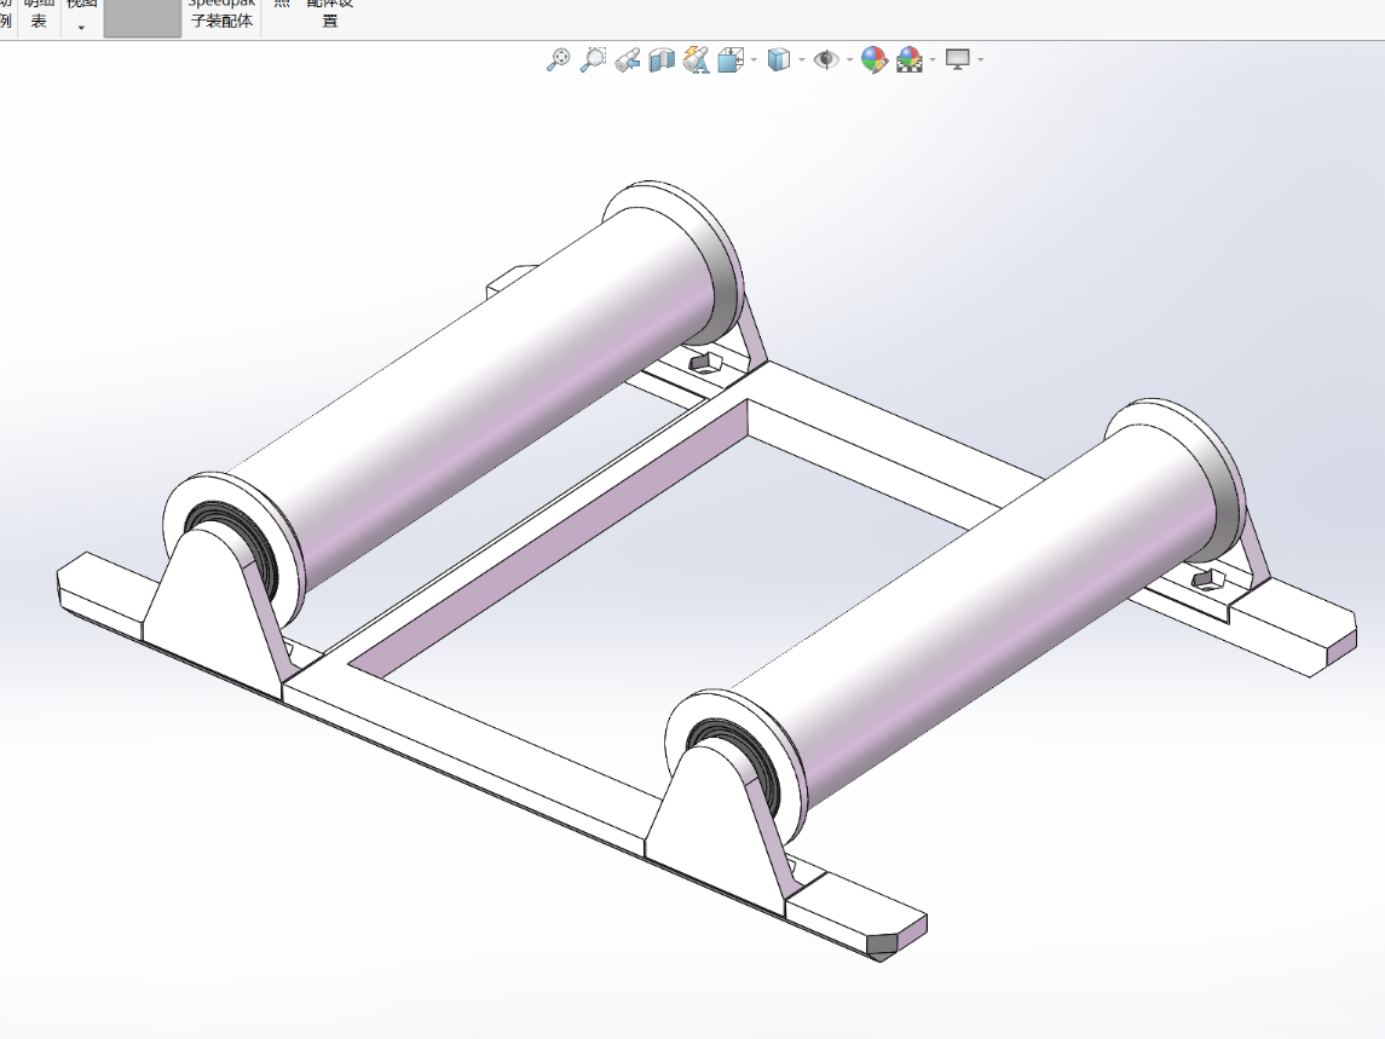Open the 视图 dropdown arrow in ribbon
The width and height of the screenshot is (1385, 1039).
tap(81, 27)
